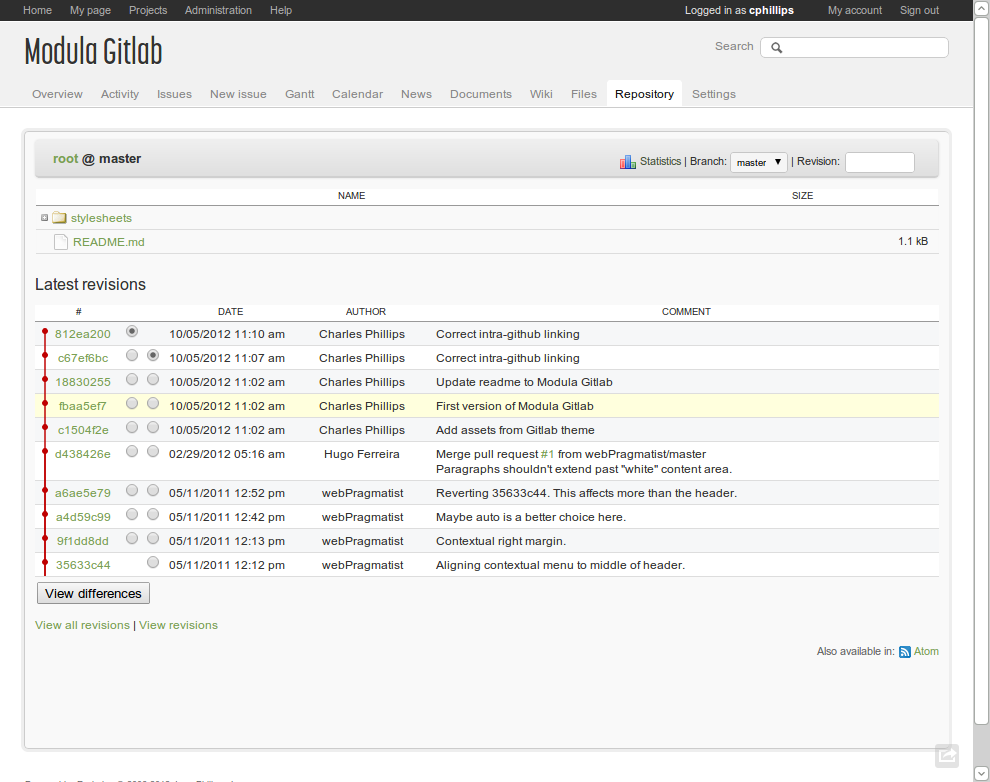Open the Gantt tab
Screen dimensions: 990x782
[x=299, y=94]
